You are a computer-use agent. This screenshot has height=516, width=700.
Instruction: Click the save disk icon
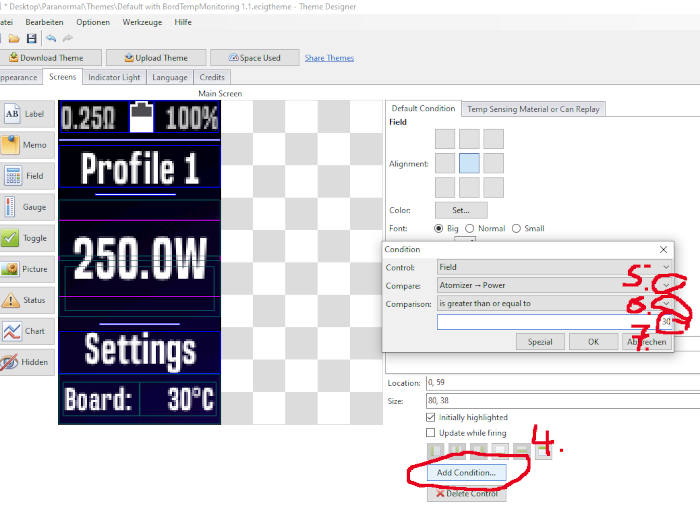point(31,38)
